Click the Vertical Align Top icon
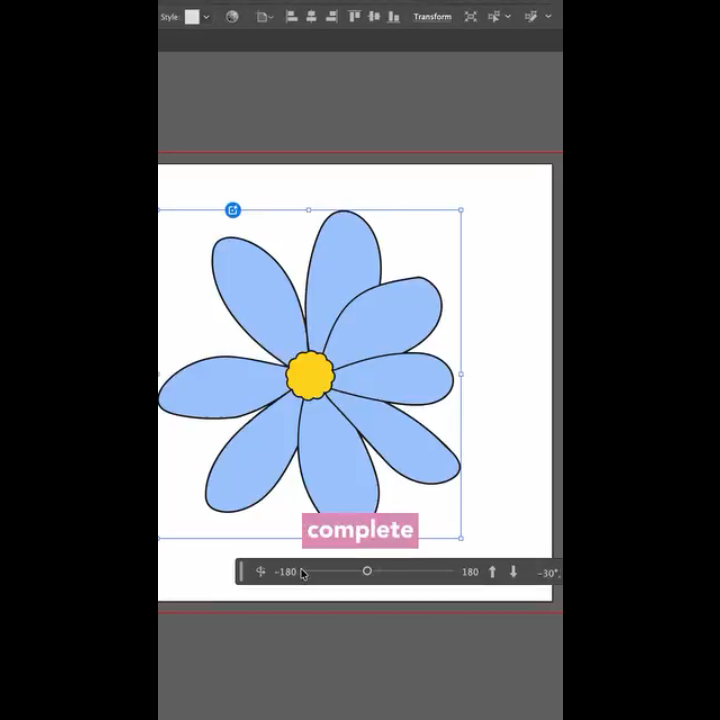The width and height of the screenshot is (720, 720). coord(354,17)
